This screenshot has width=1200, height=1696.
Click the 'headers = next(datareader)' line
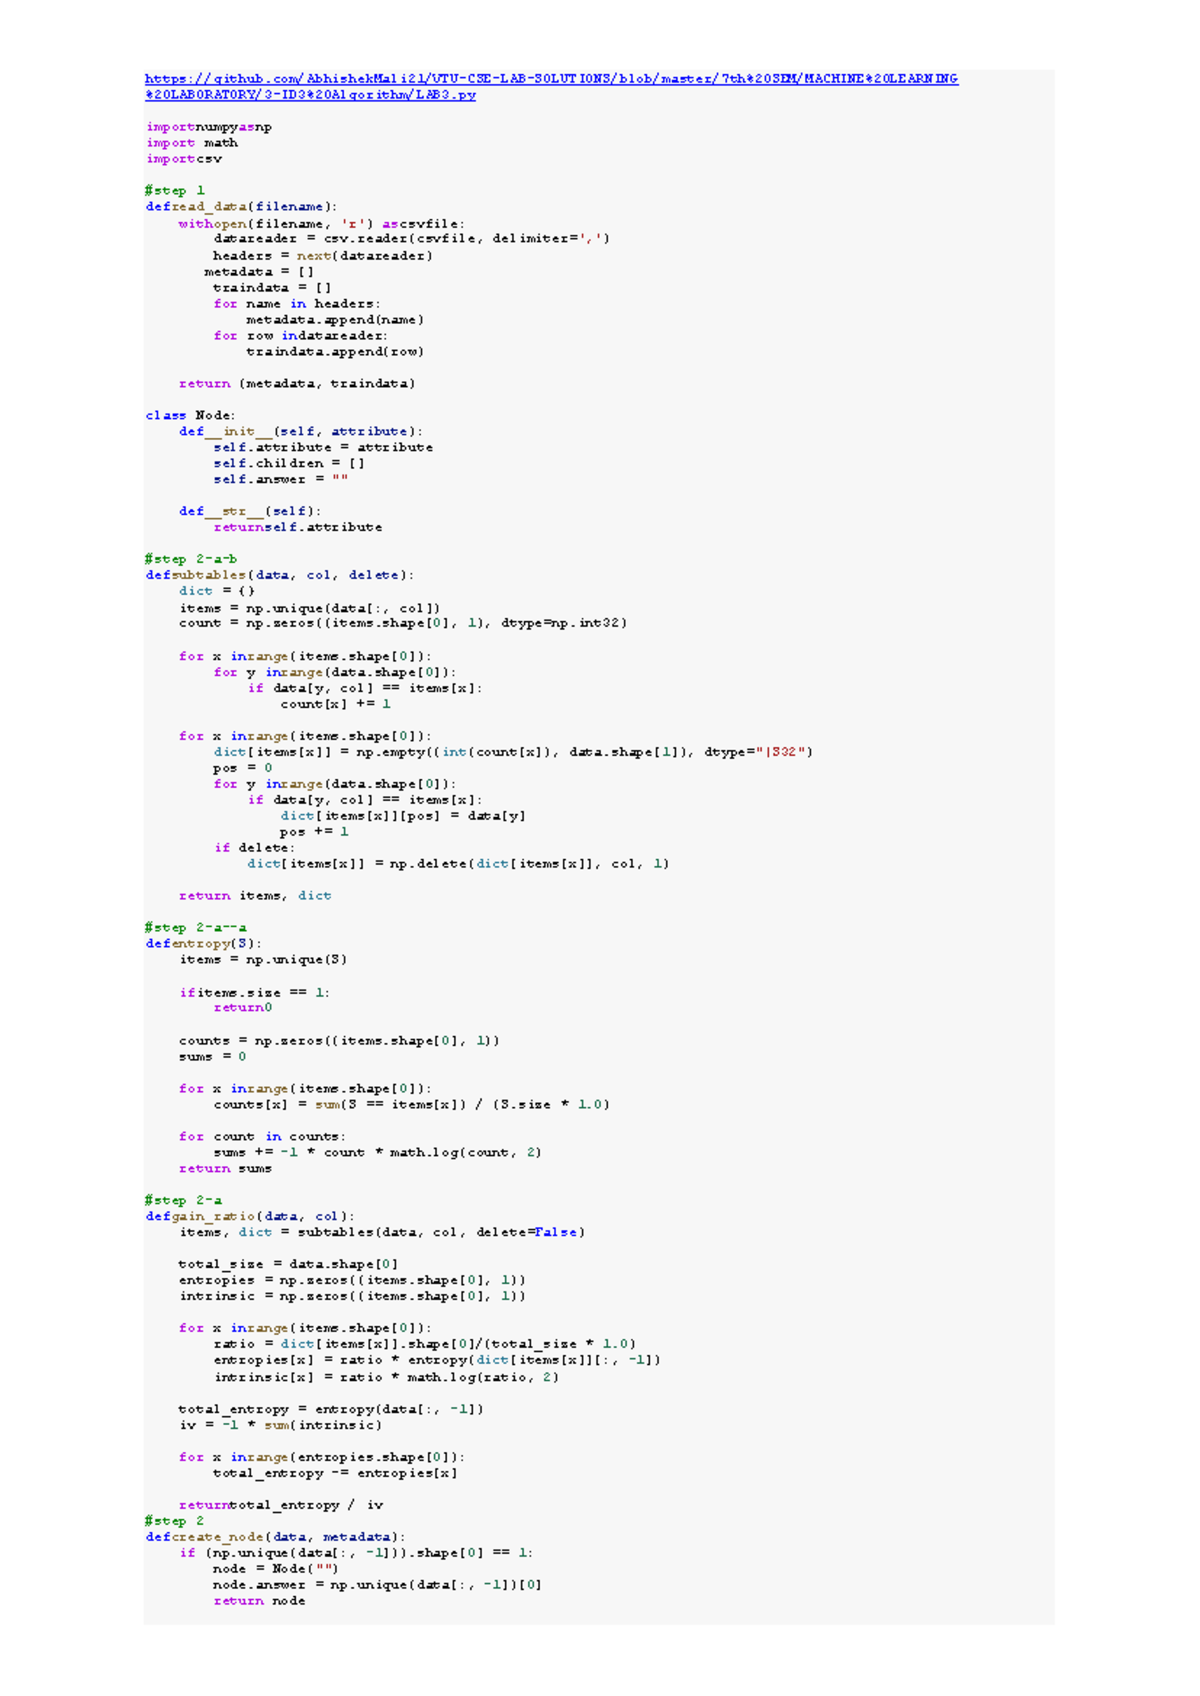point(322,256)
